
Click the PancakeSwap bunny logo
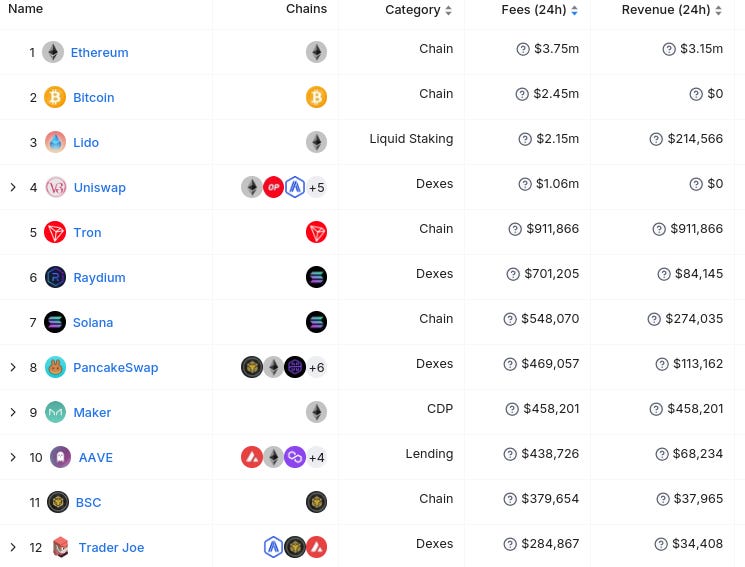[x=55, y=367]
